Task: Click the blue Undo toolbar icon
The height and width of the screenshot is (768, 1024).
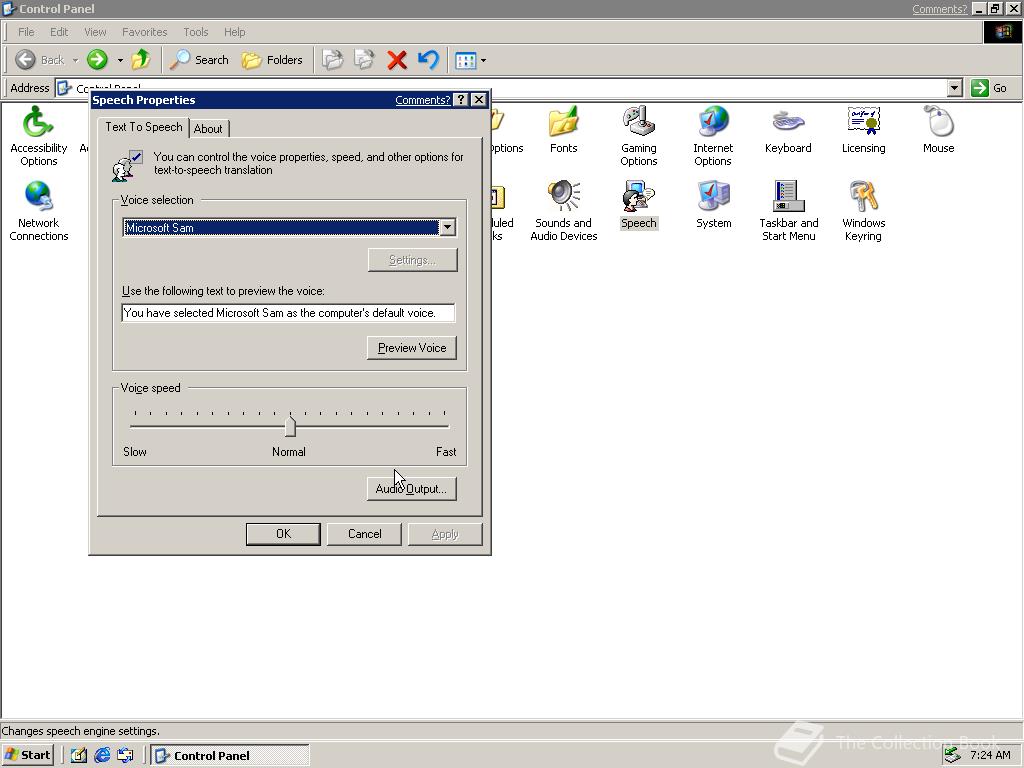Action: [x=428, y=60]
